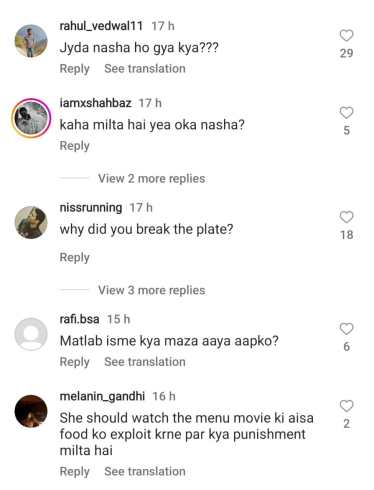View iamxshahbaz's story ring avatar
Screen dimensions: 374x490
click(31, 118)
